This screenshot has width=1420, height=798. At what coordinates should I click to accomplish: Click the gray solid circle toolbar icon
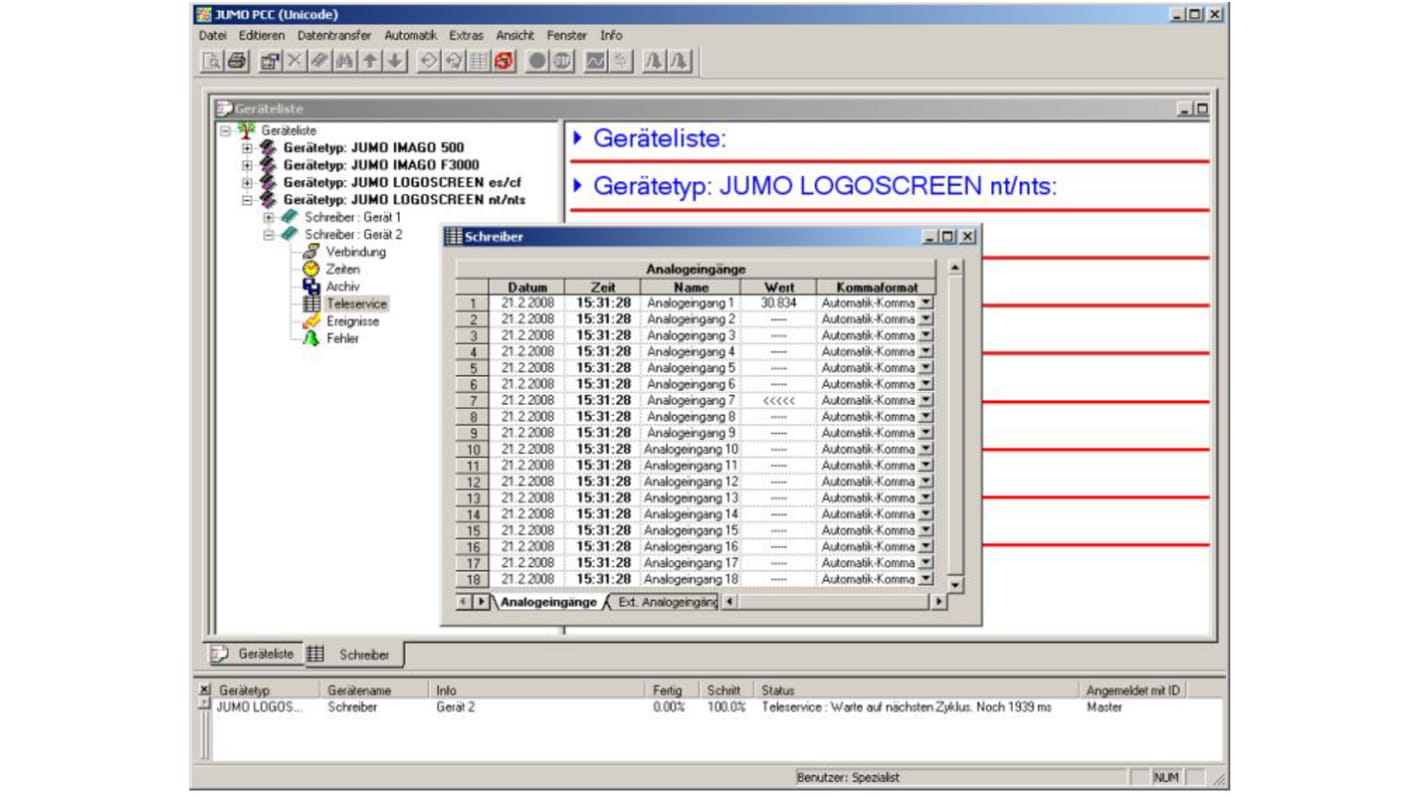pyautogui.click(x=537, y=61)
